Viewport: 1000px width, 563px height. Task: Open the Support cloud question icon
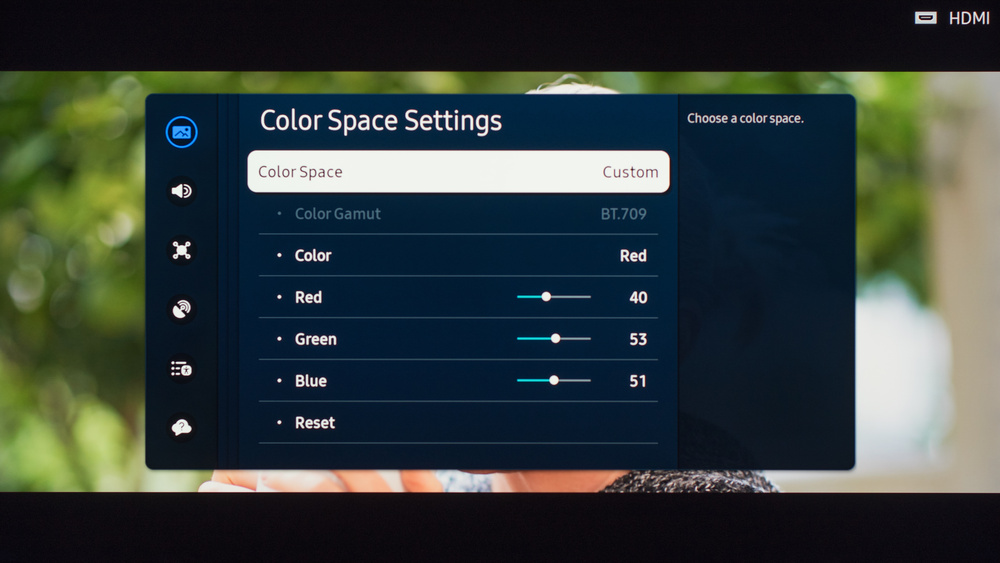[x=181, y=427]
